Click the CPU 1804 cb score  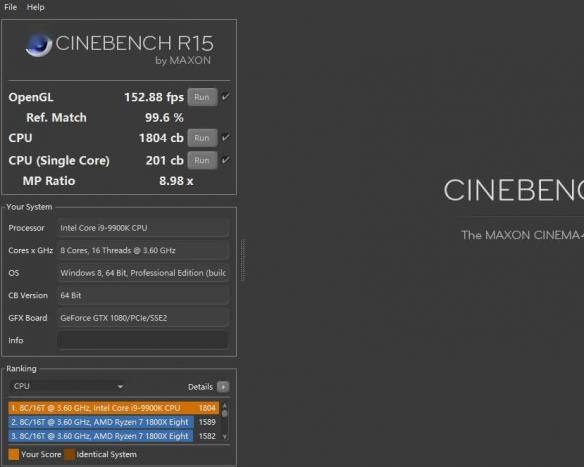161,138
